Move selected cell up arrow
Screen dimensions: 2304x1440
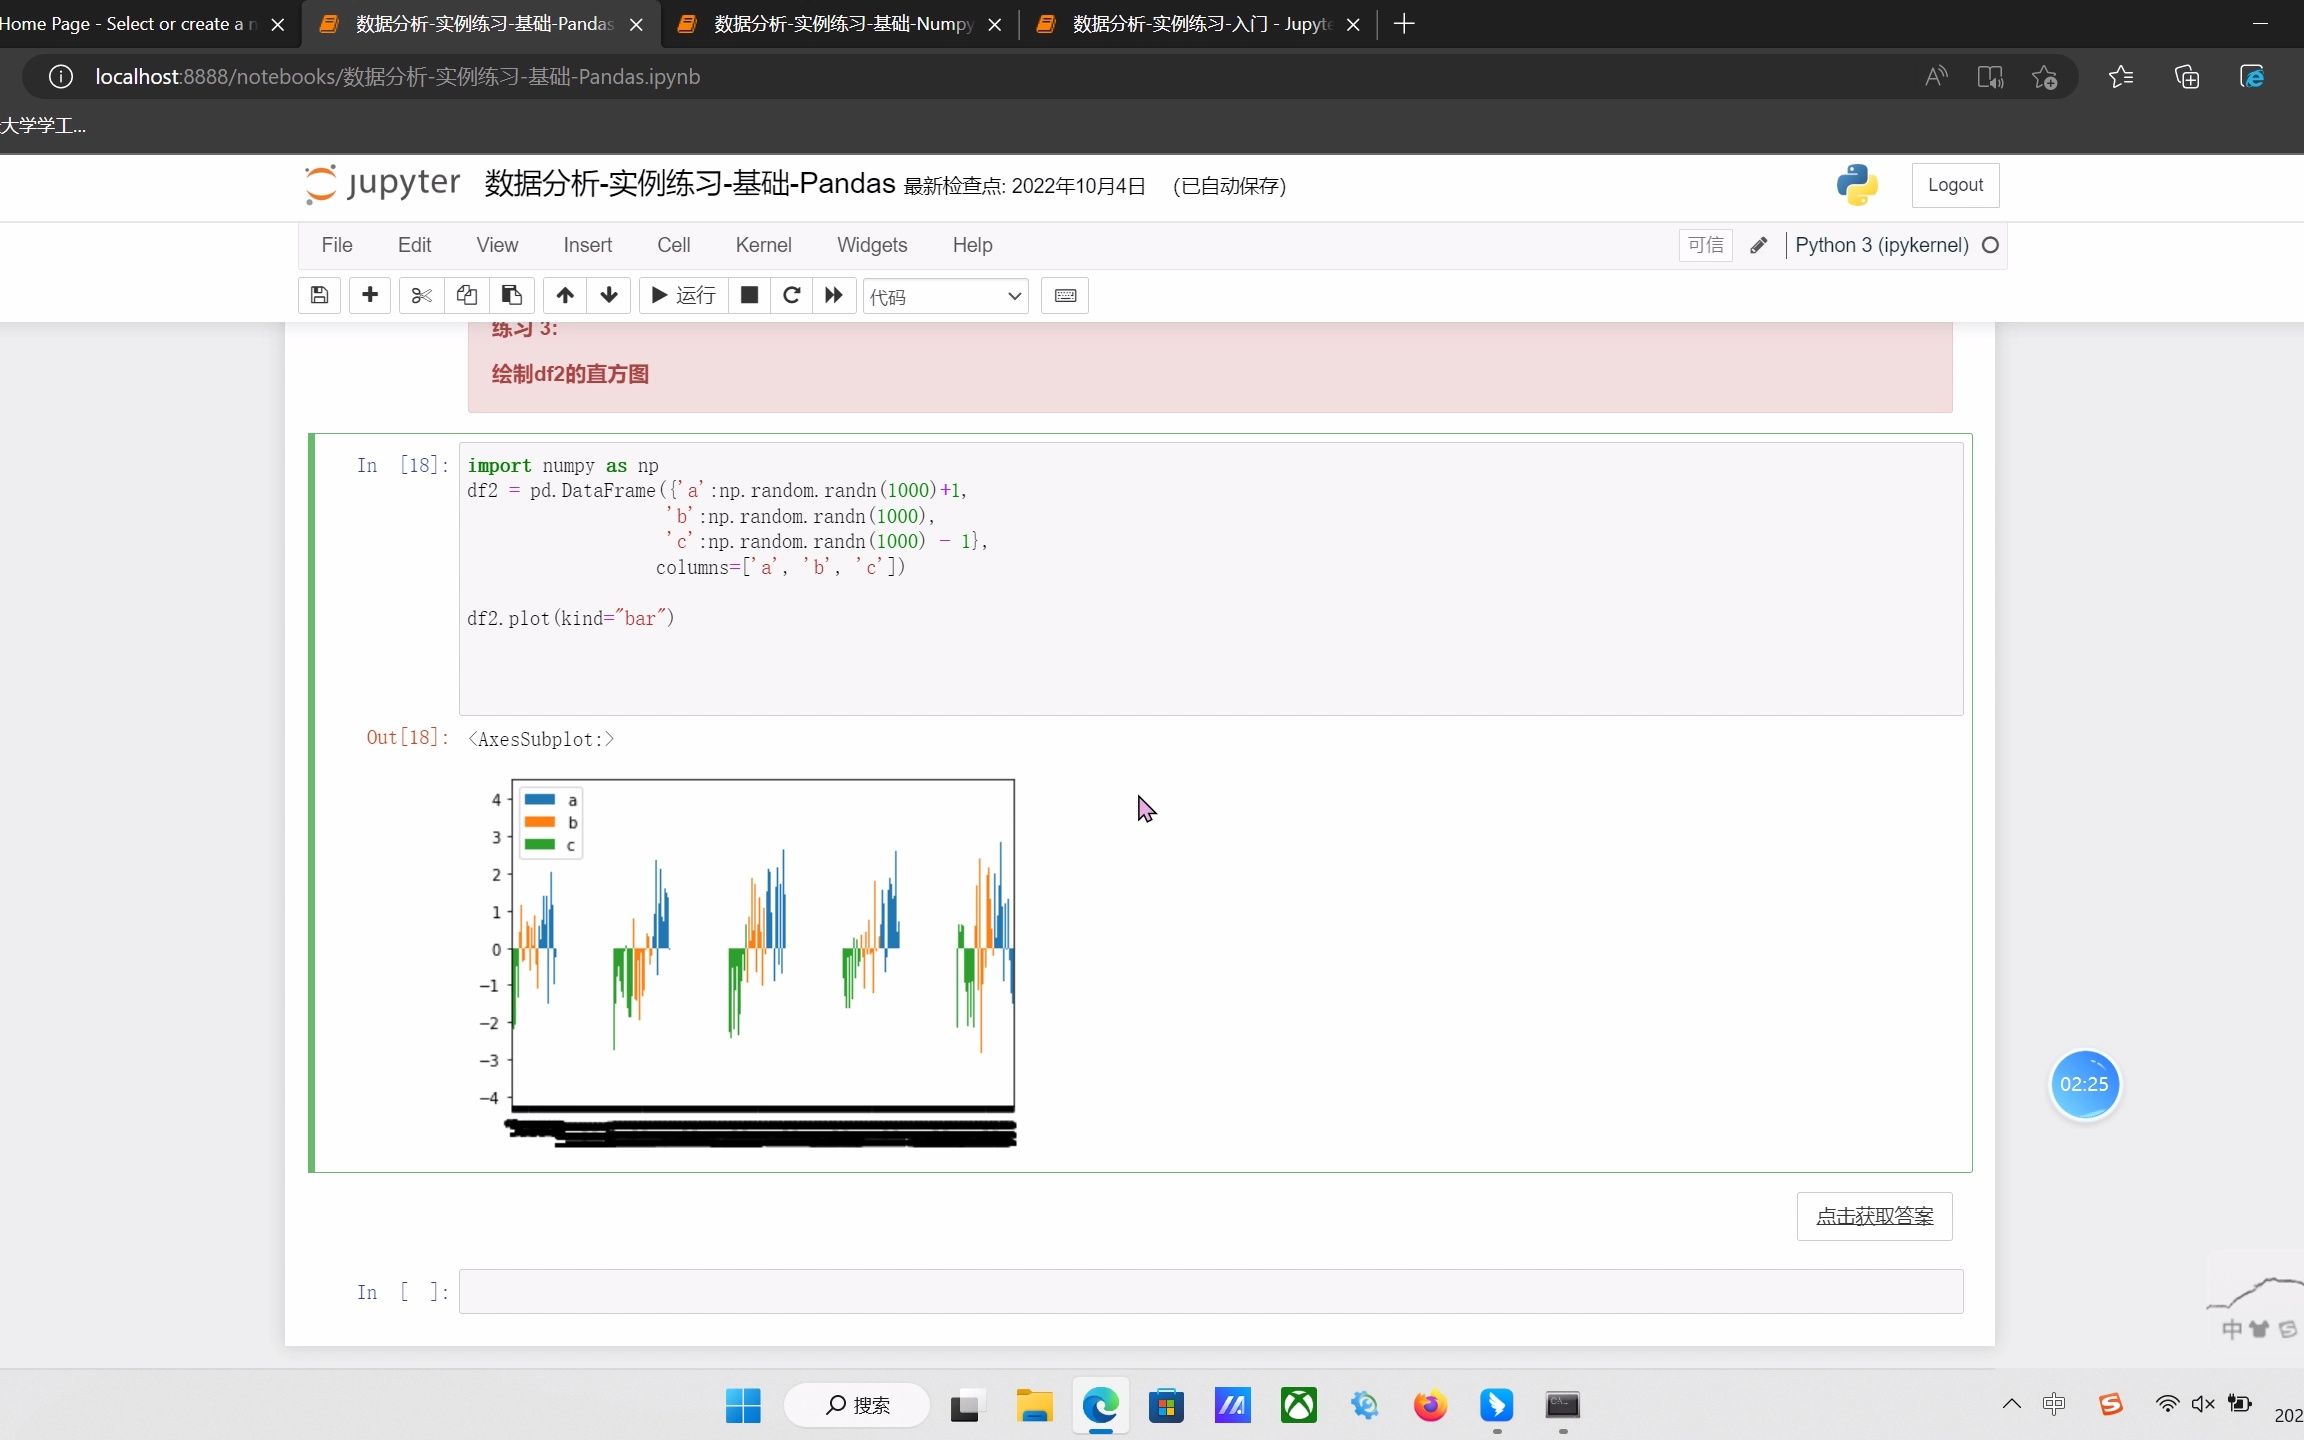coord(565,295)
